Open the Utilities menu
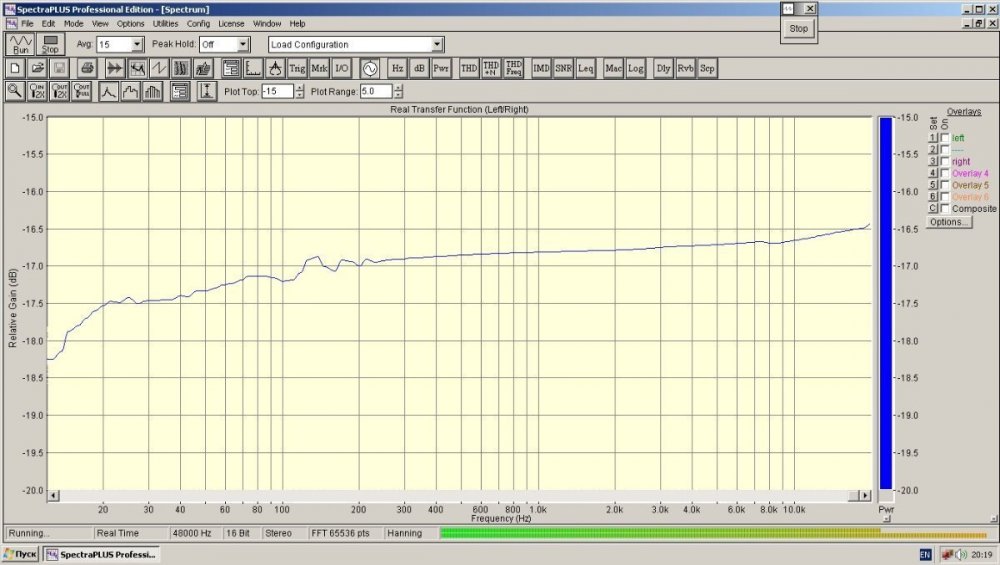1000x565 pixels. [x=165, y=23]
